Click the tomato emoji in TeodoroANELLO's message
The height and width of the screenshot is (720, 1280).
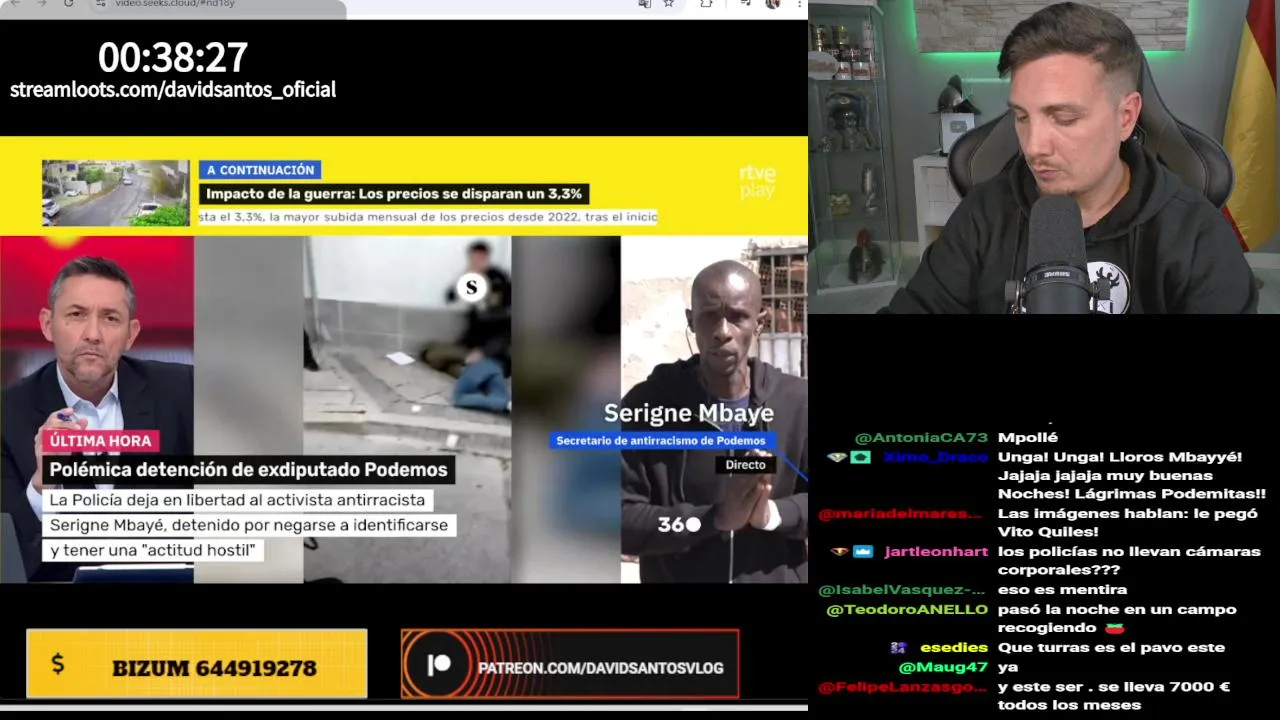[1115, 628]
